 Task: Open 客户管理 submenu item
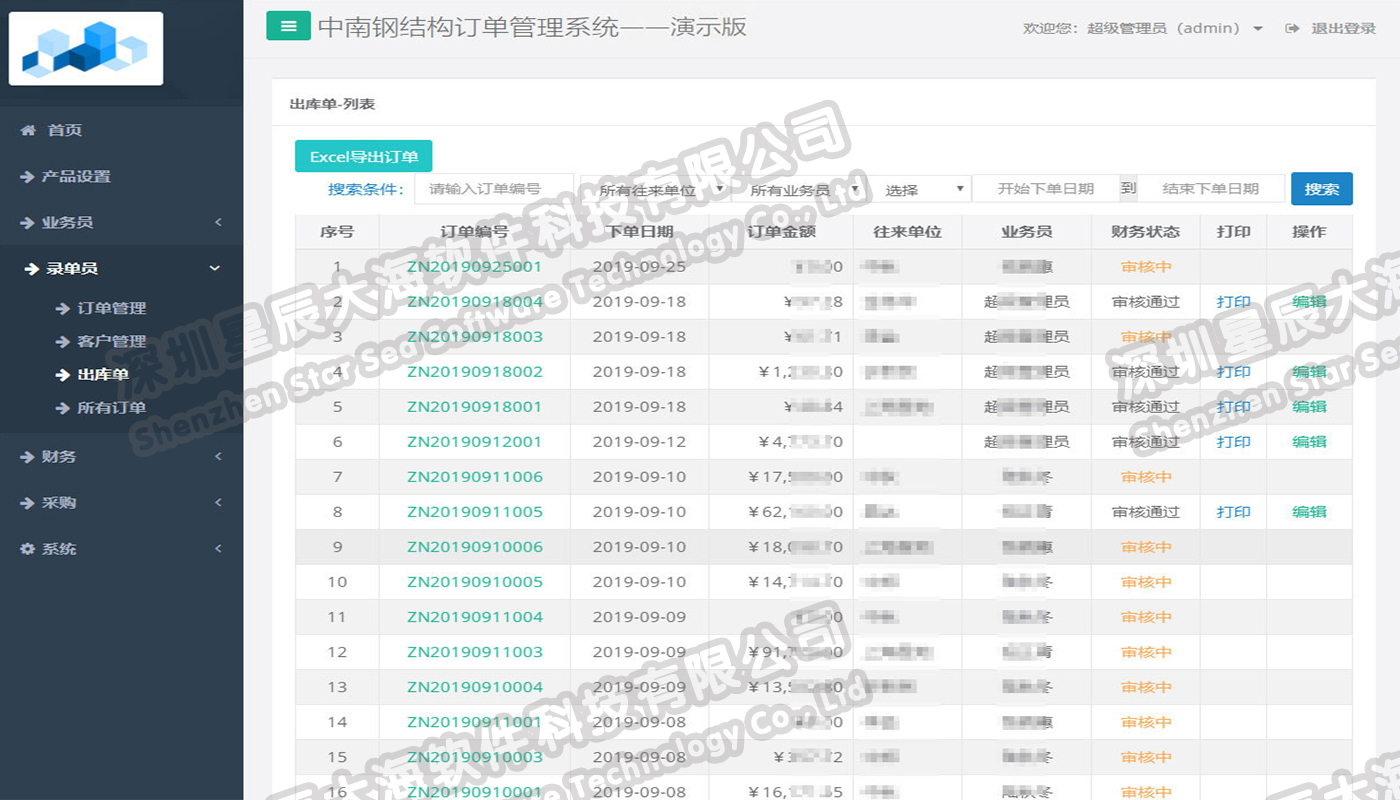(112, 341)
